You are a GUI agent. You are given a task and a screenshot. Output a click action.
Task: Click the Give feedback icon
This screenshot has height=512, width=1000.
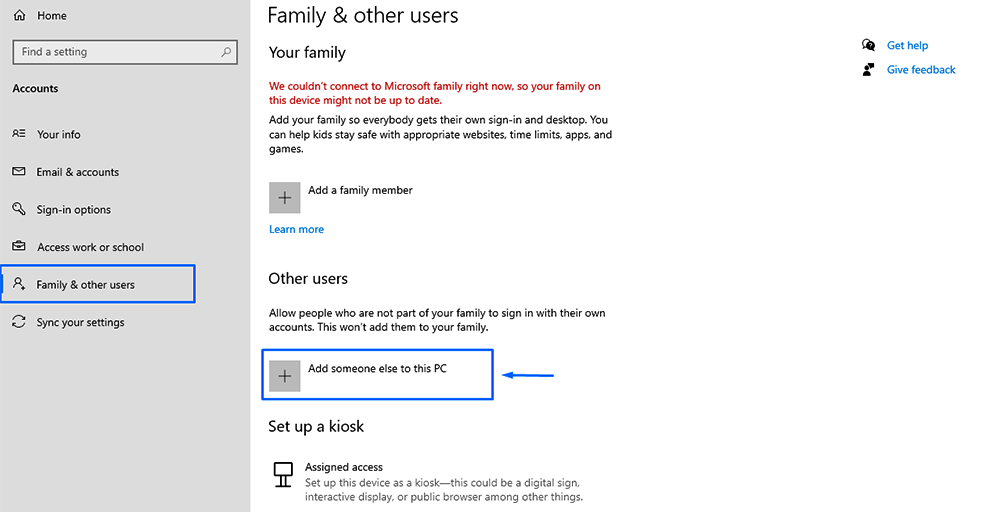point(868,70)
